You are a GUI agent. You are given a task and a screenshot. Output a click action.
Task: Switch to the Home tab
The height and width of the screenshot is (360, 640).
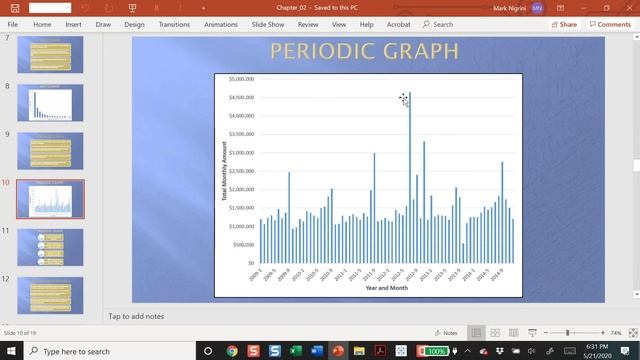[x=42, y=24]
